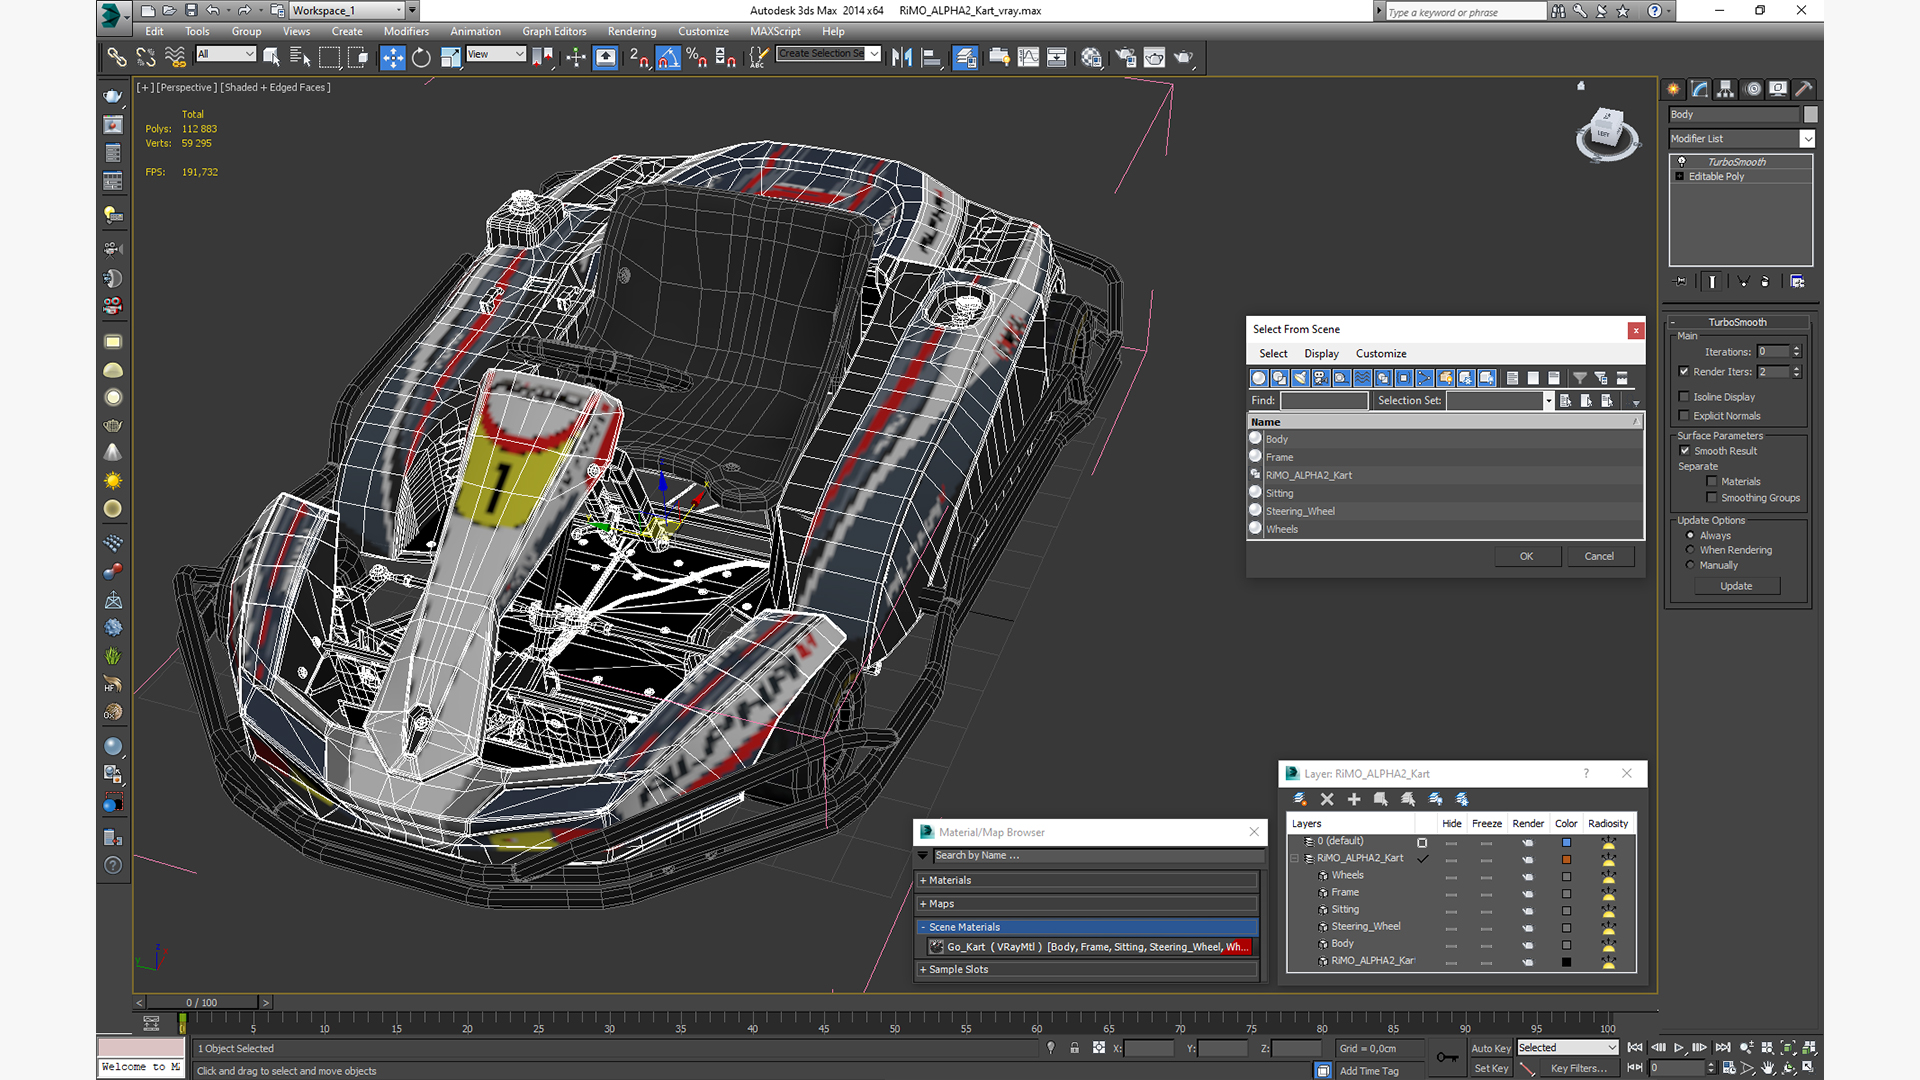Screen dimensions: 1920x1080
Task: Activate Select and Uniform Scale tool
Action: [450, 58]
